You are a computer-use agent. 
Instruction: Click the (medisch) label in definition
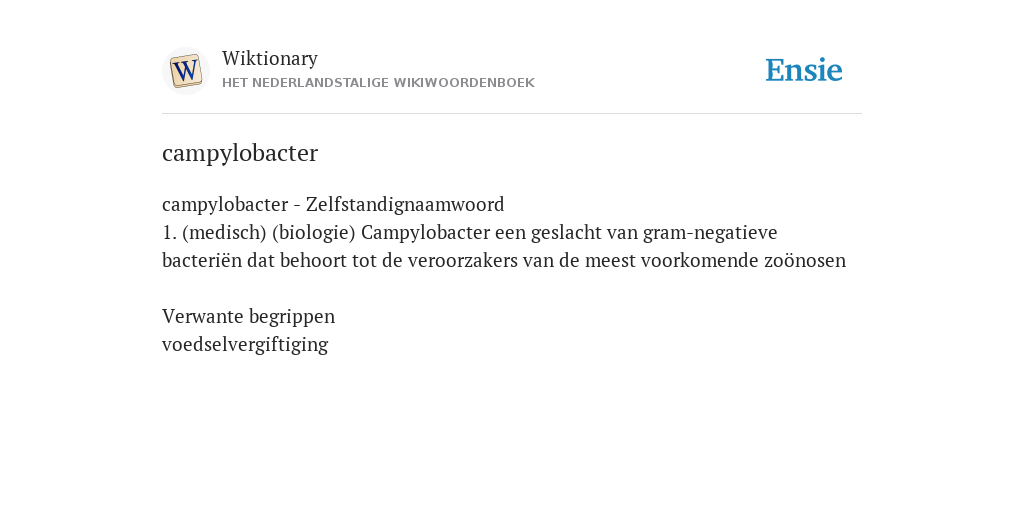[224, 232]
